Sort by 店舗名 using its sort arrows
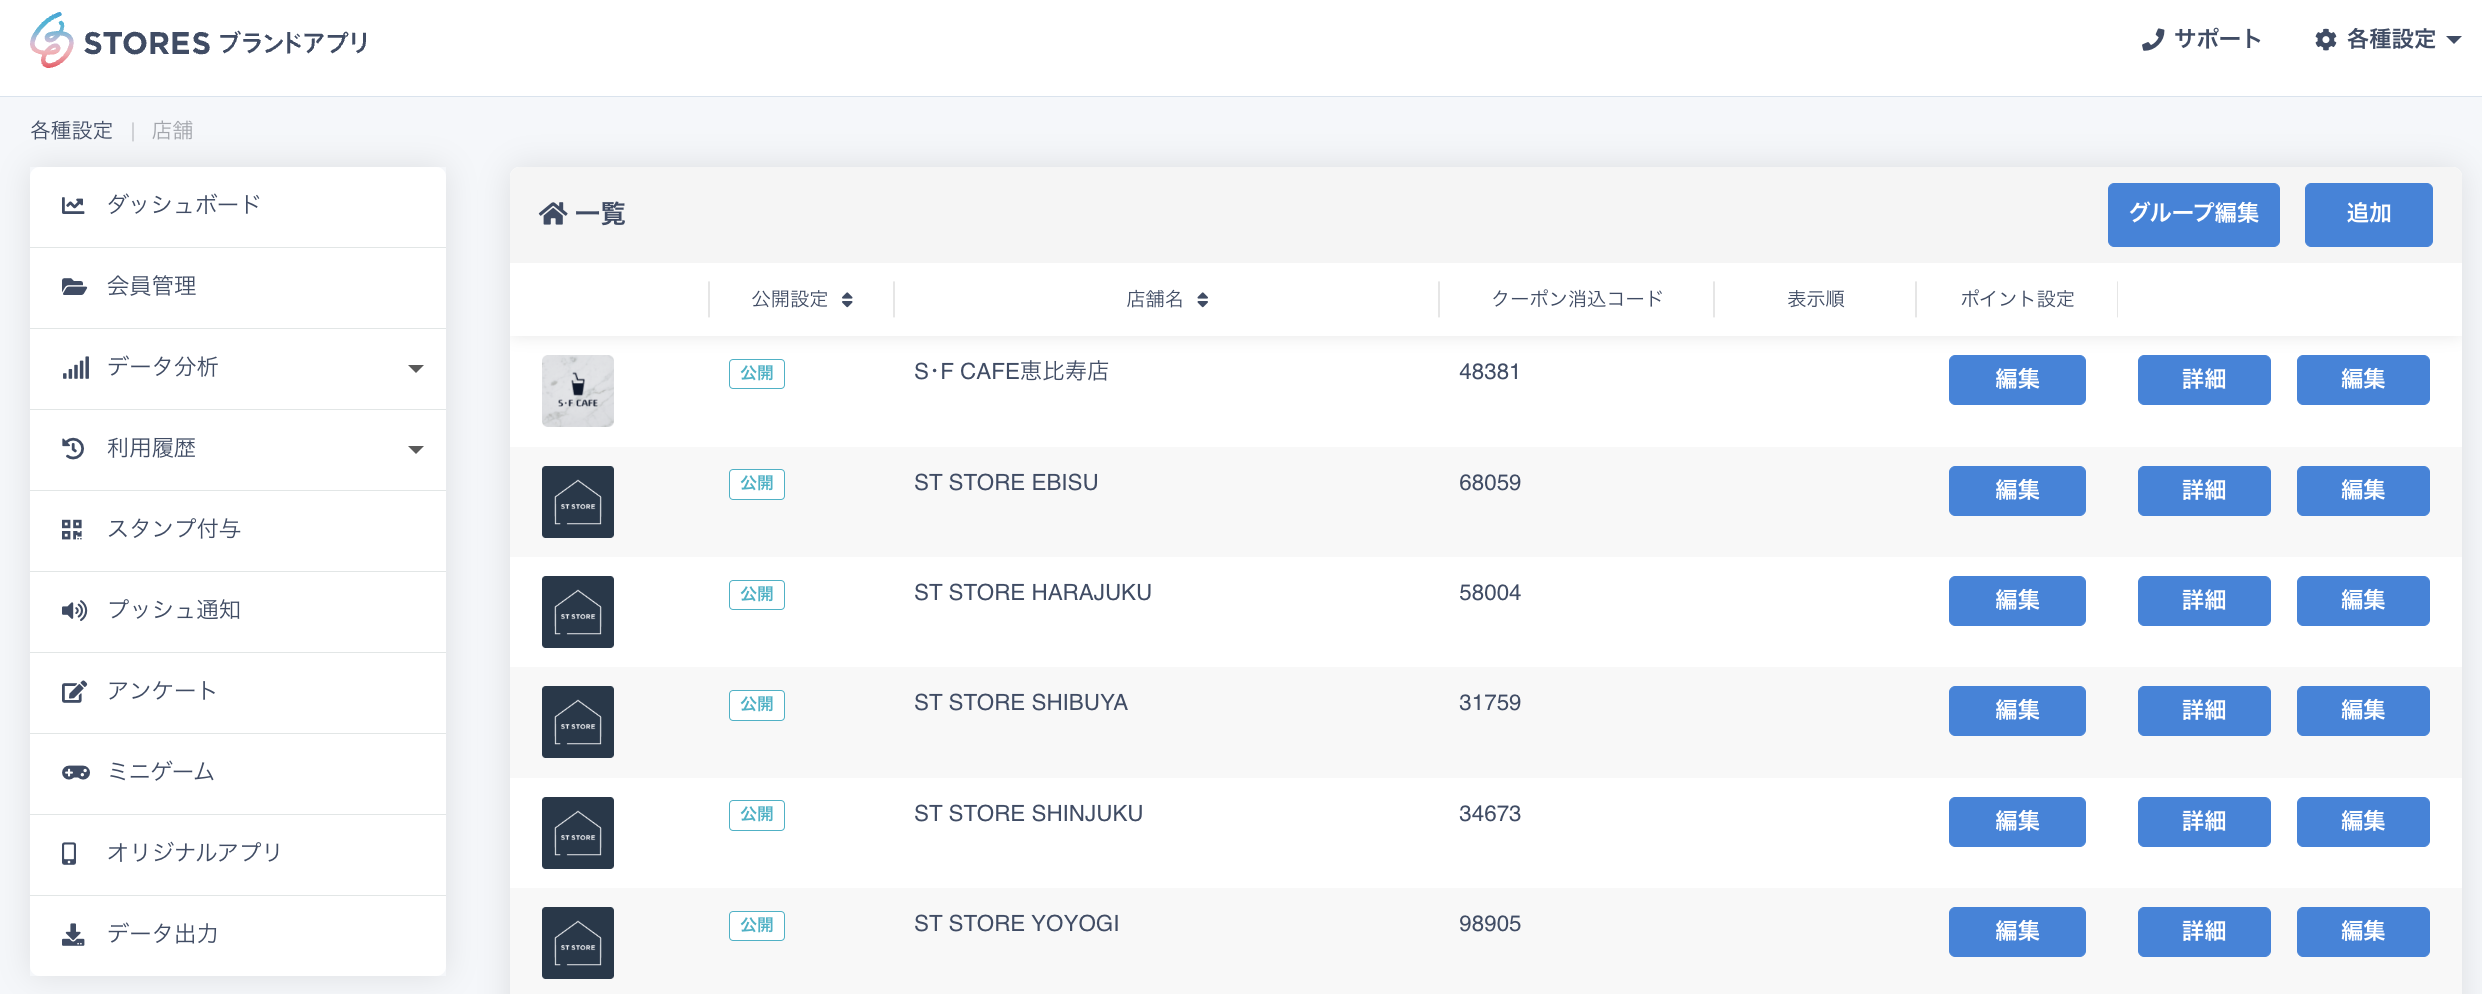 click(x=1203, y=300)
